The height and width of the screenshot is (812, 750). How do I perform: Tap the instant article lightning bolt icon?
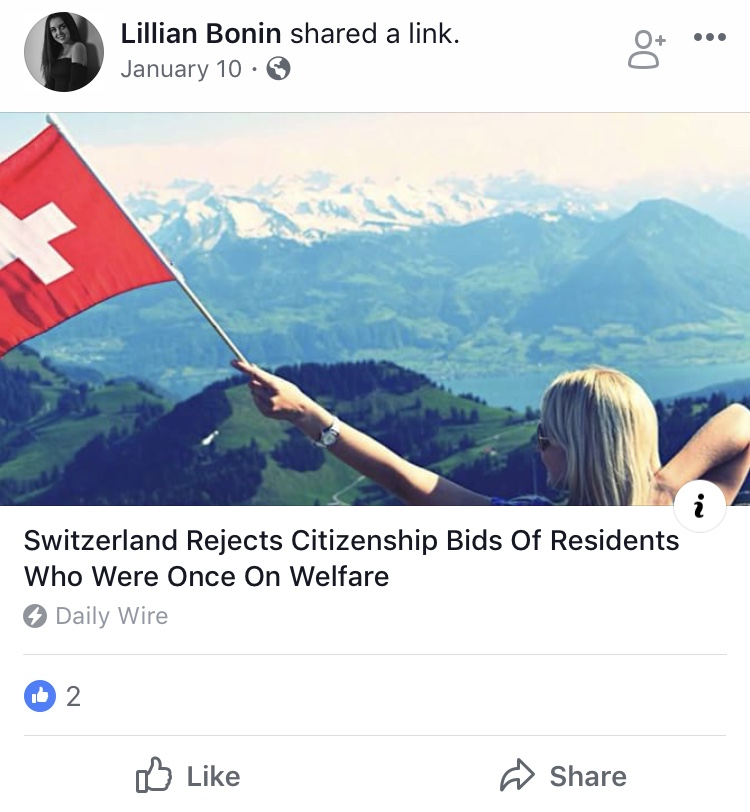(x=35, y=616)
